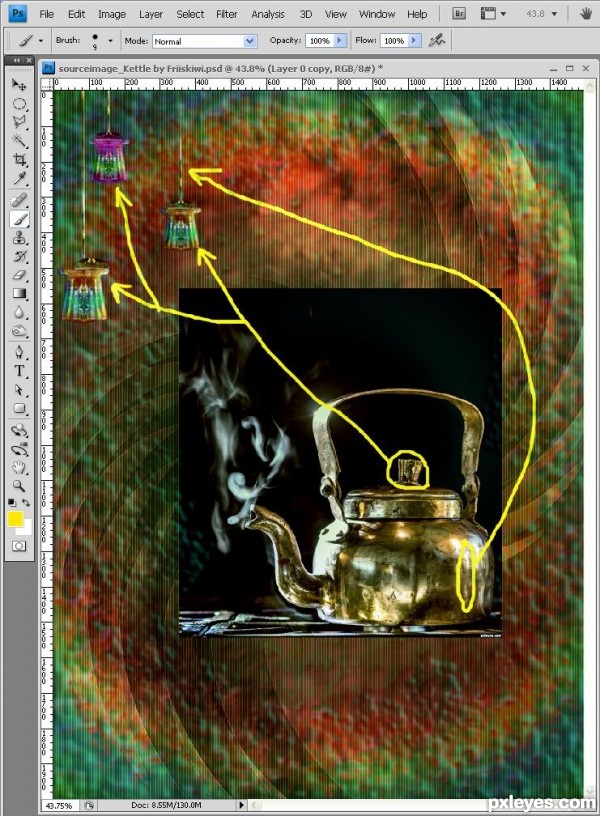600x816 pixels.
Task: Open the yellow foreground color picker
Action: click(15, 519)
